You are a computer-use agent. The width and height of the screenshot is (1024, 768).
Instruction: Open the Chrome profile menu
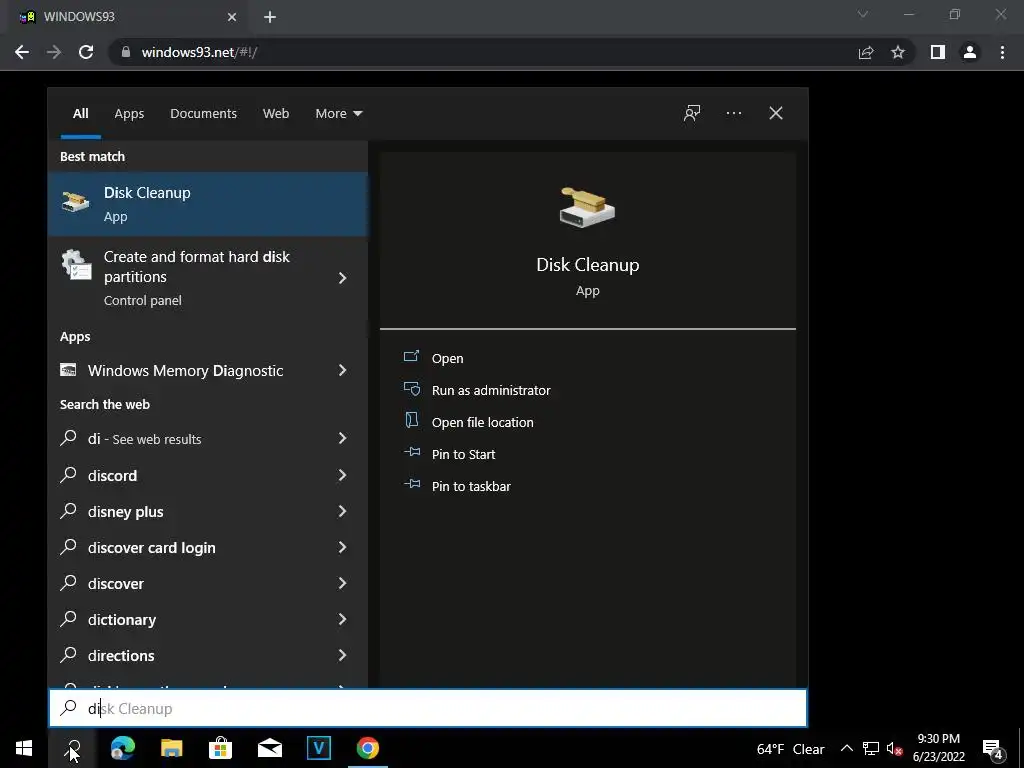(970, 52)
